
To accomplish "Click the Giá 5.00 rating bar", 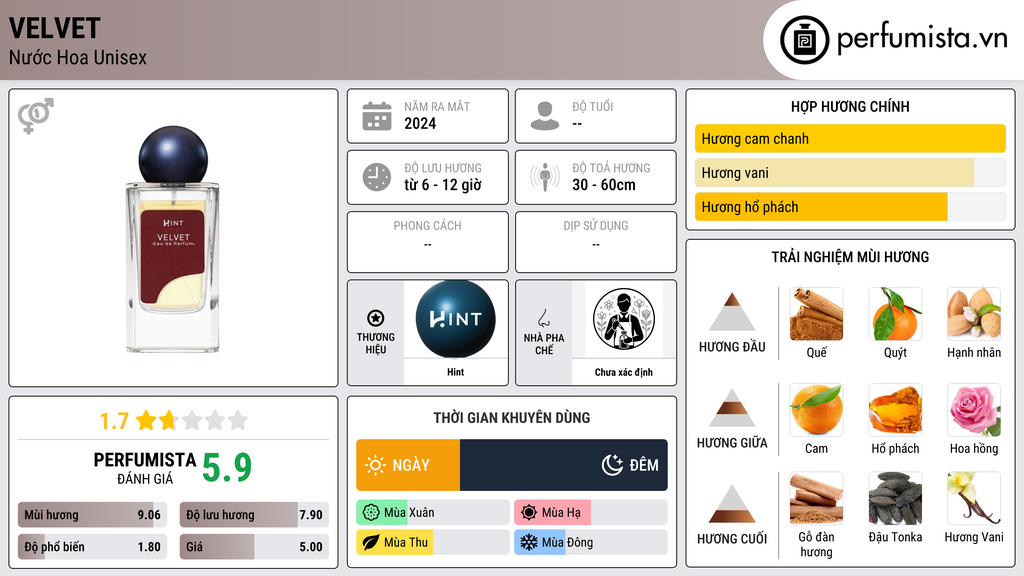I will click(x=254, y=547).
